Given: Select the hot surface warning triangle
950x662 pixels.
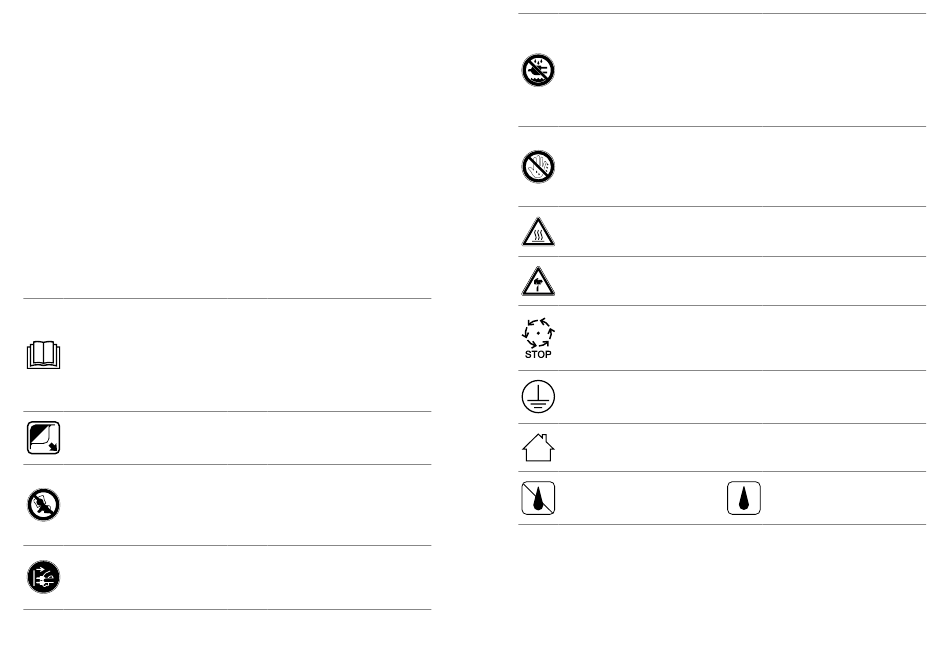Looking at the screenshot, I should (x=539, y=234).
